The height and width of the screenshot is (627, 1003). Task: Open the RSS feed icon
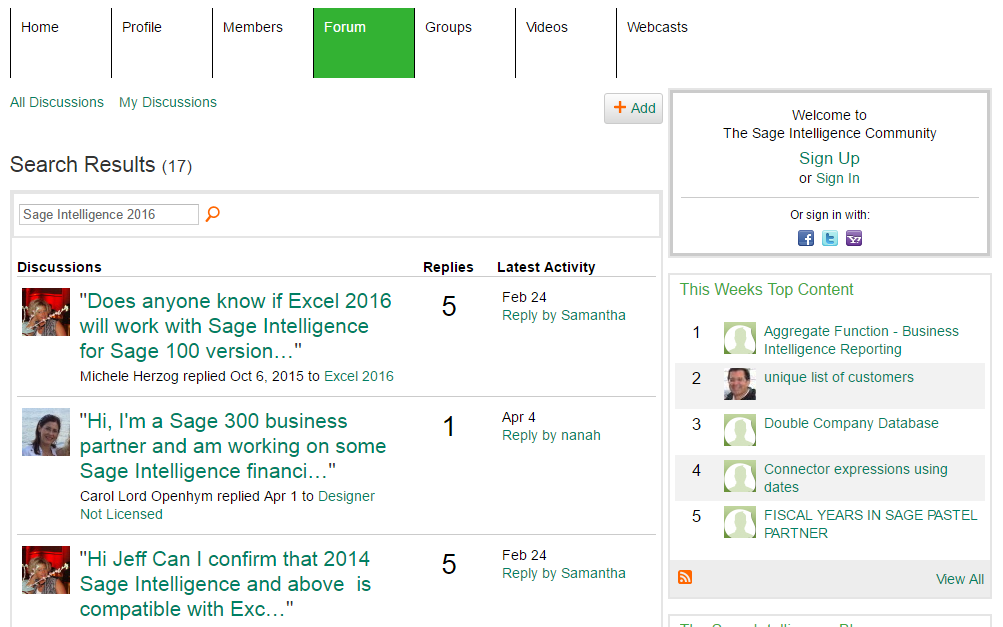[685, 577]
